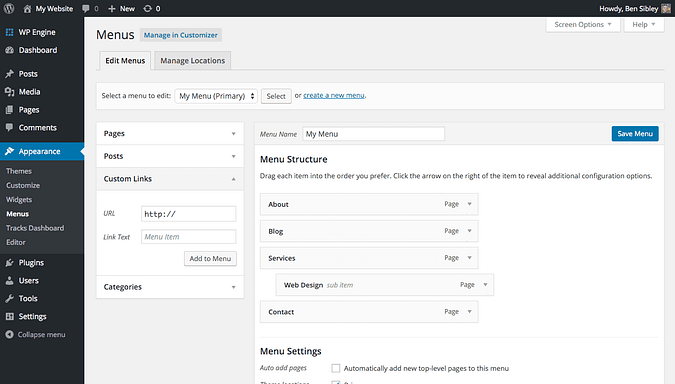The height and width of the screenshot is (384, 675).
Task: Expand the Blog menu item options
Action: click(x=470, y=231)
